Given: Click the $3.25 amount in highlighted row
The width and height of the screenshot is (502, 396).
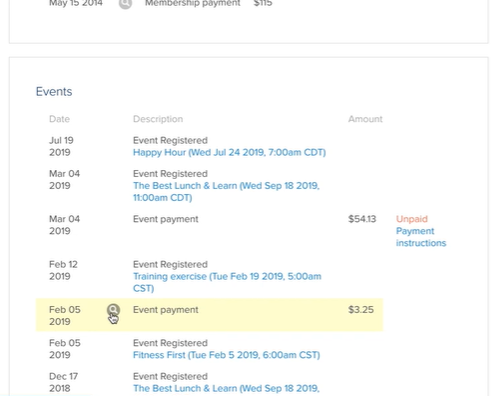Looking at the screenshot, I should pos(361,310).
